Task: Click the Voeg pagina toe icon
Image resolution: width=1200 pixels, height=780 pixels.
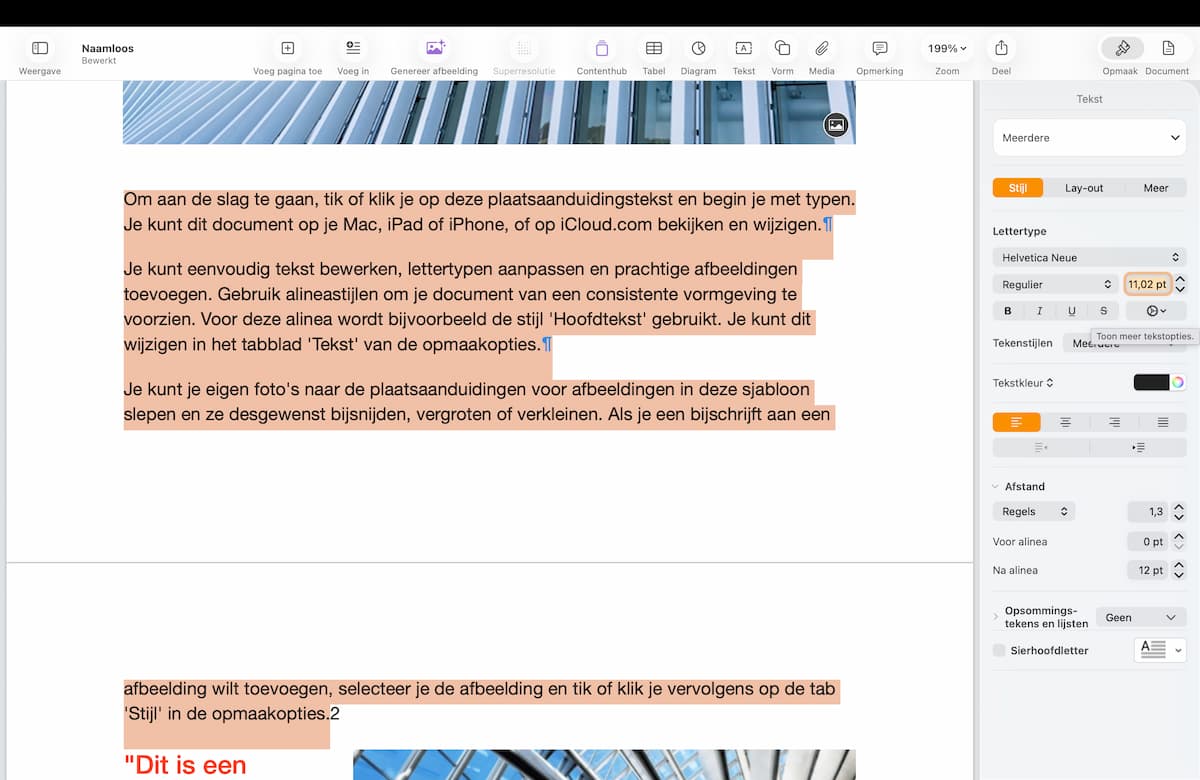Action: (287, 48)
